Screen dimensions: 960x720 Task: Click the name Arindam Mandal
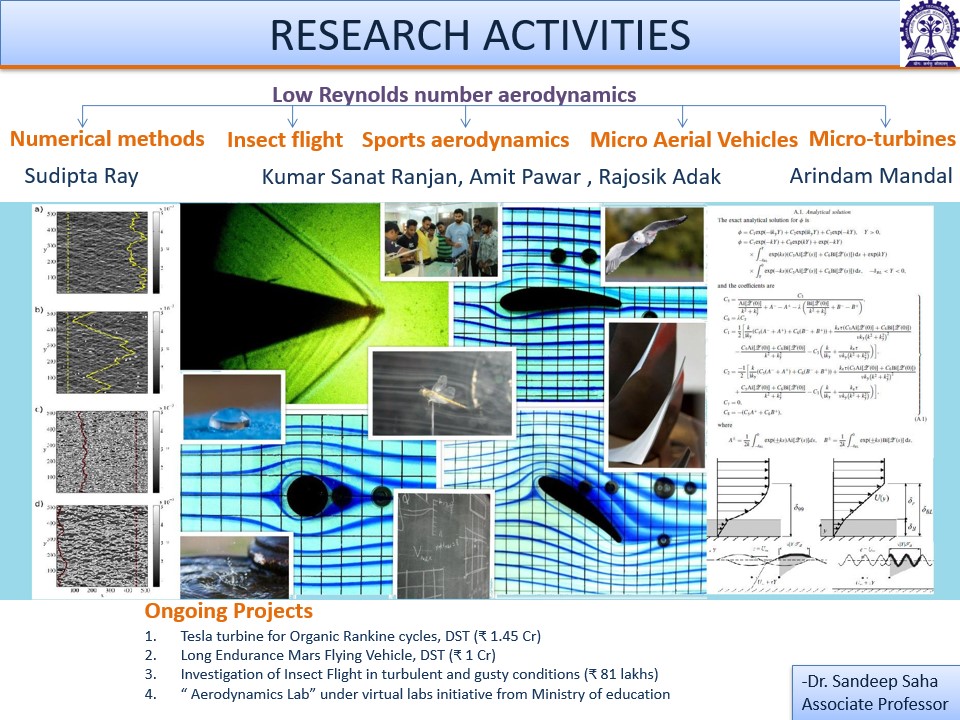[x=871, y=176]
